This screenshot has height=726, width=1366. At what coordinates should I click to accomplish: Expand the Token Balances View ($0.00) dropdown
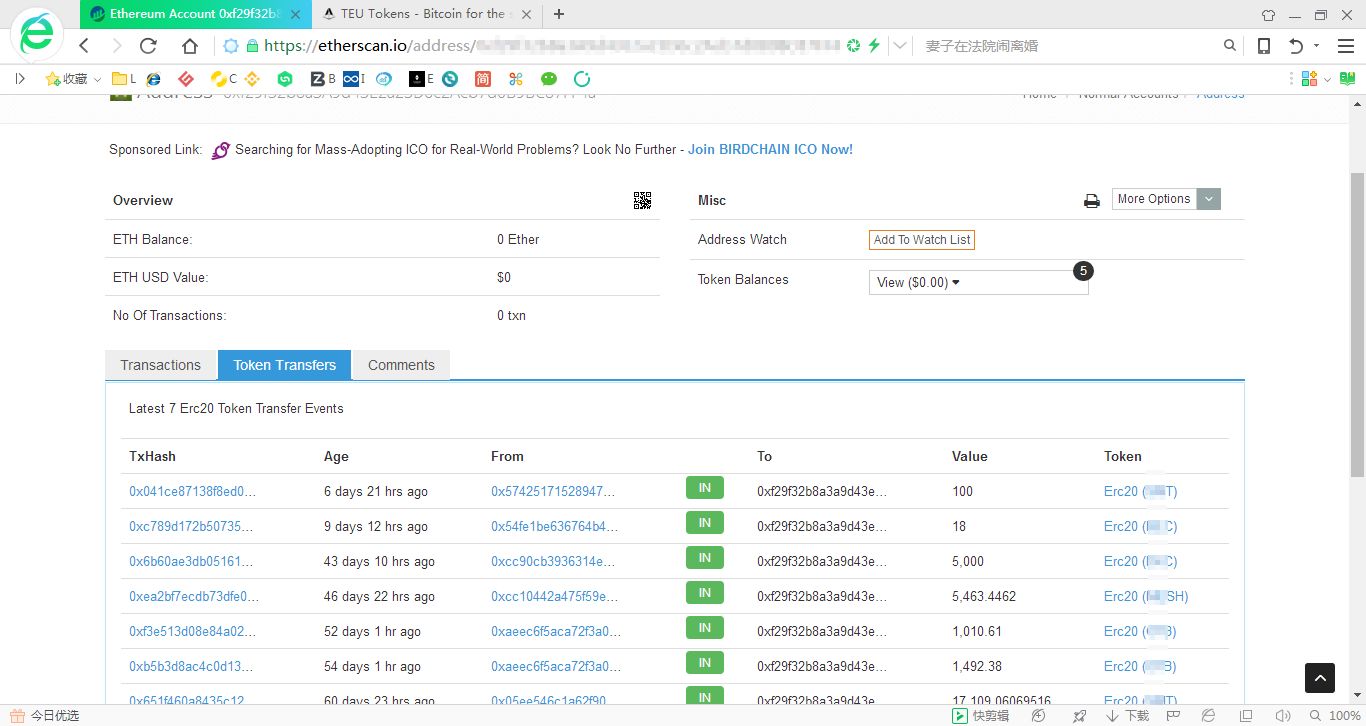coord(915,283)
